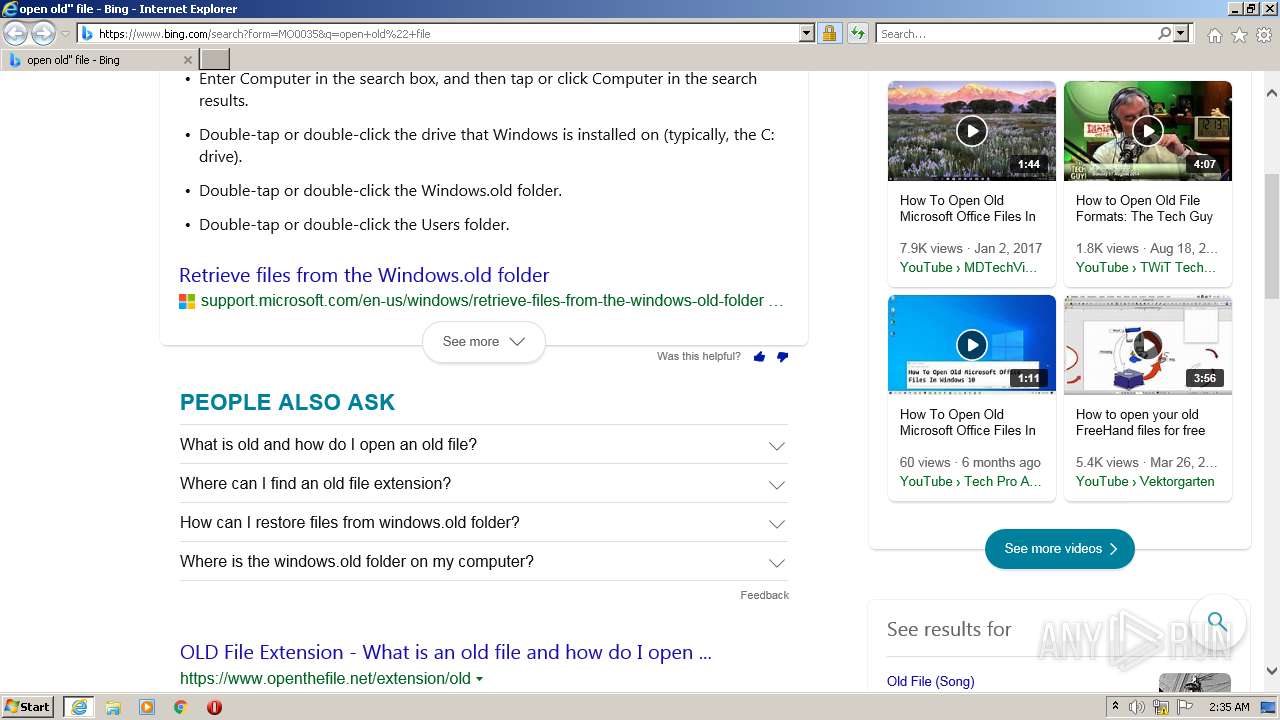Viewport: 1280px width, 720px height.
Task: Open a new blank tab
Action: [x=215, y=60]
